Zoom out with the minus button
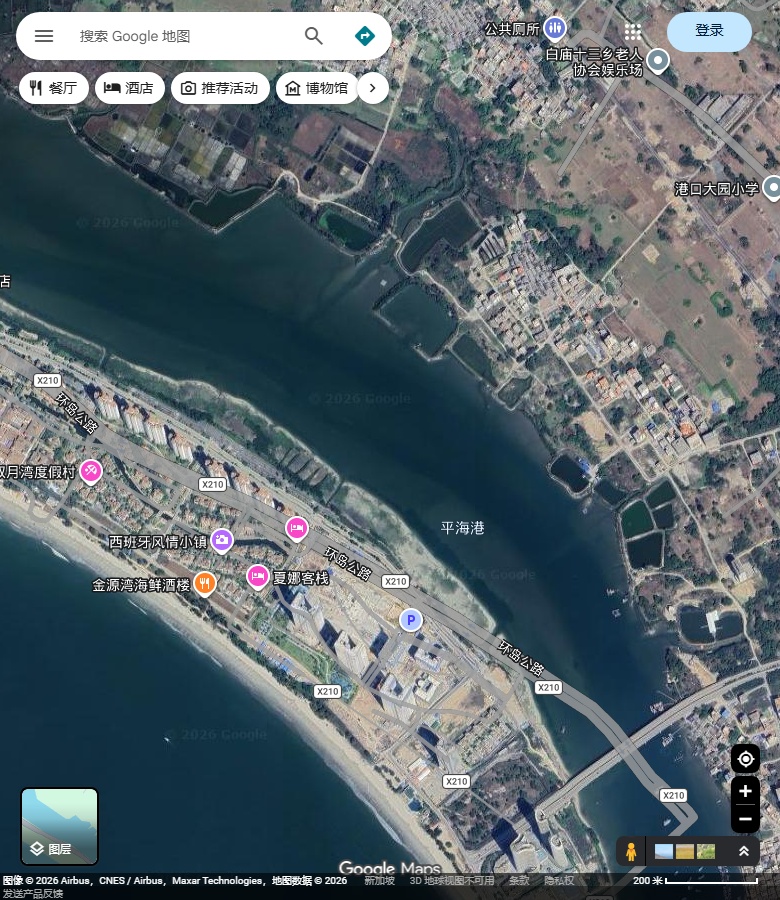 745,819
